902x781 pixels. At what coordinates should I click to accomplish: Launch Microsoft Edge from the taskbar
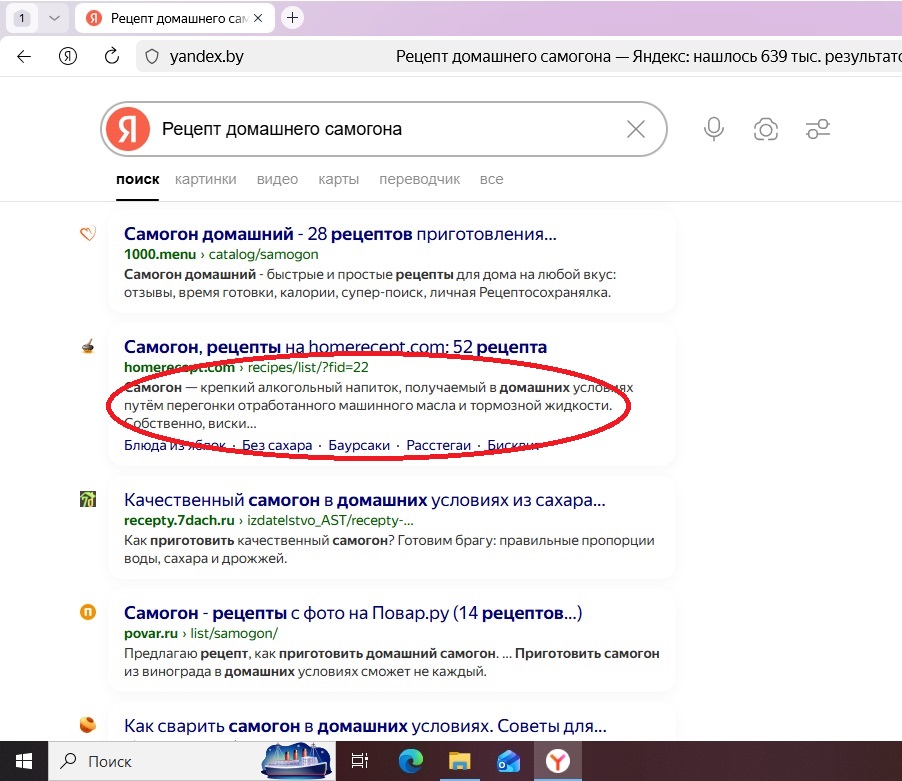coord(410,761)
